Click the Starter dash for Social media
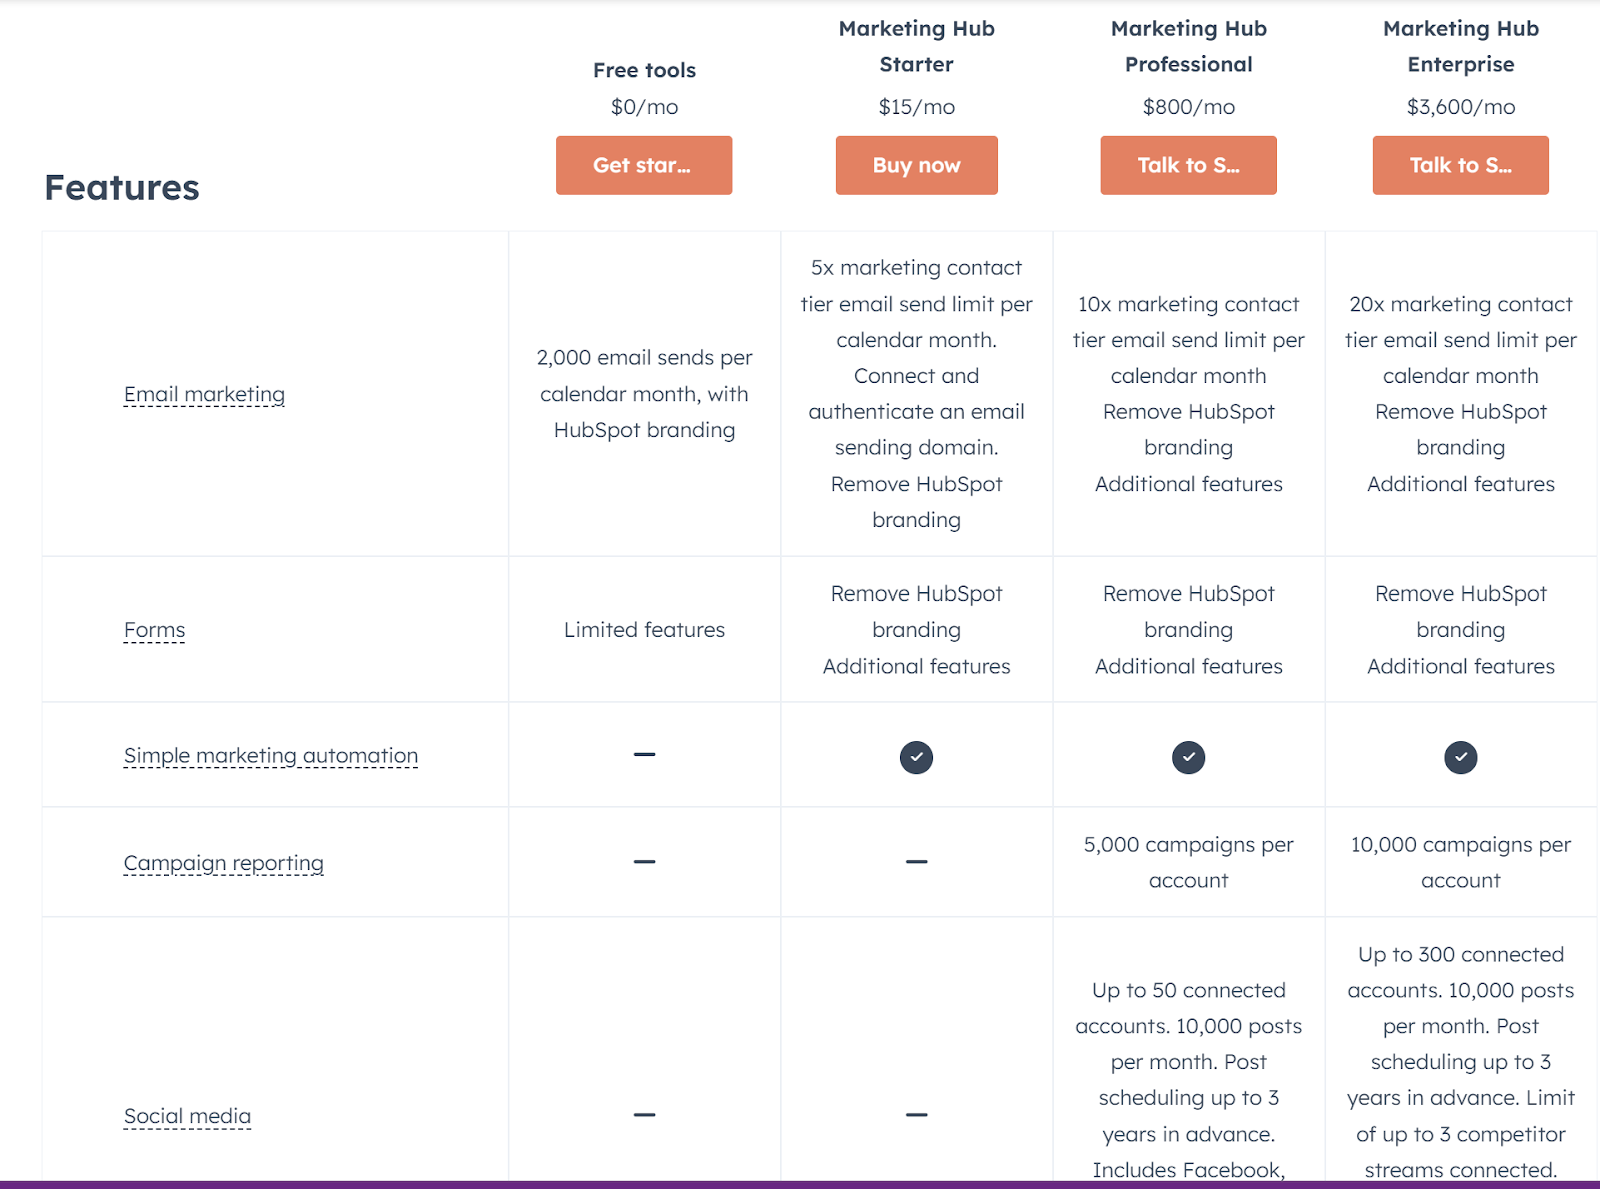Viewport: 1600px width, 1189px height. [916, 1114]
